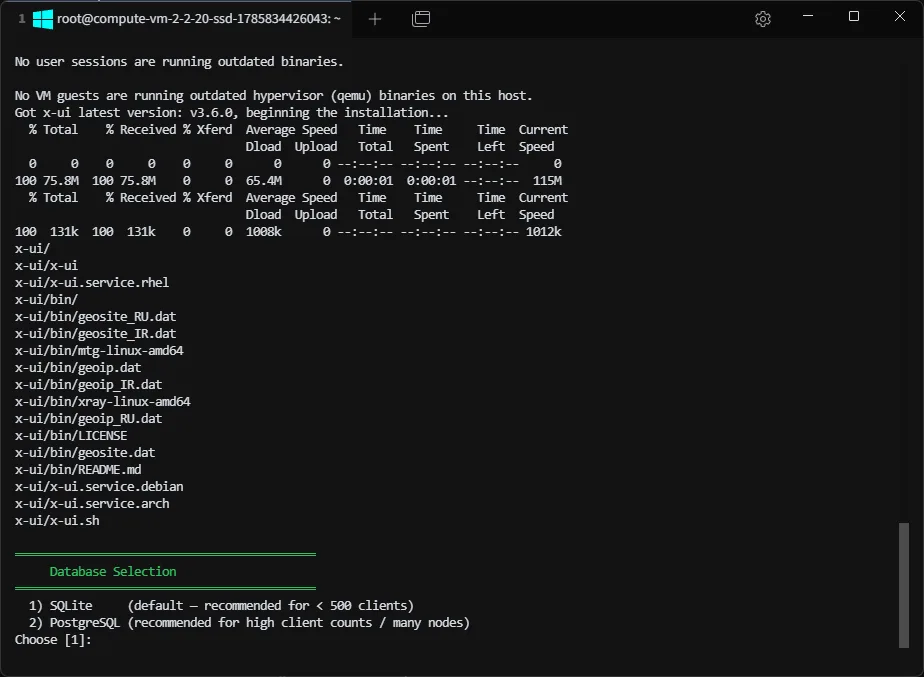Click 'x-ui/bin/LICENSE' line
This screenshot has height=677, width=924.
[x=71, y=435]
